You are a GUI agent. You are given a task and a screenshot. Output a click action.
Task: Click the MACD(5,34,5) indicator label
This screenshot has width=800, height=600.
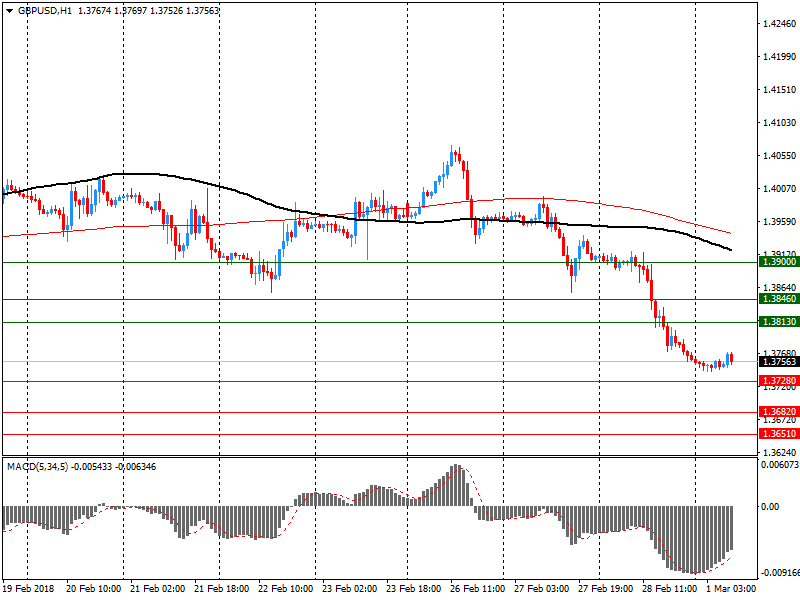click(x=40, y=467)
